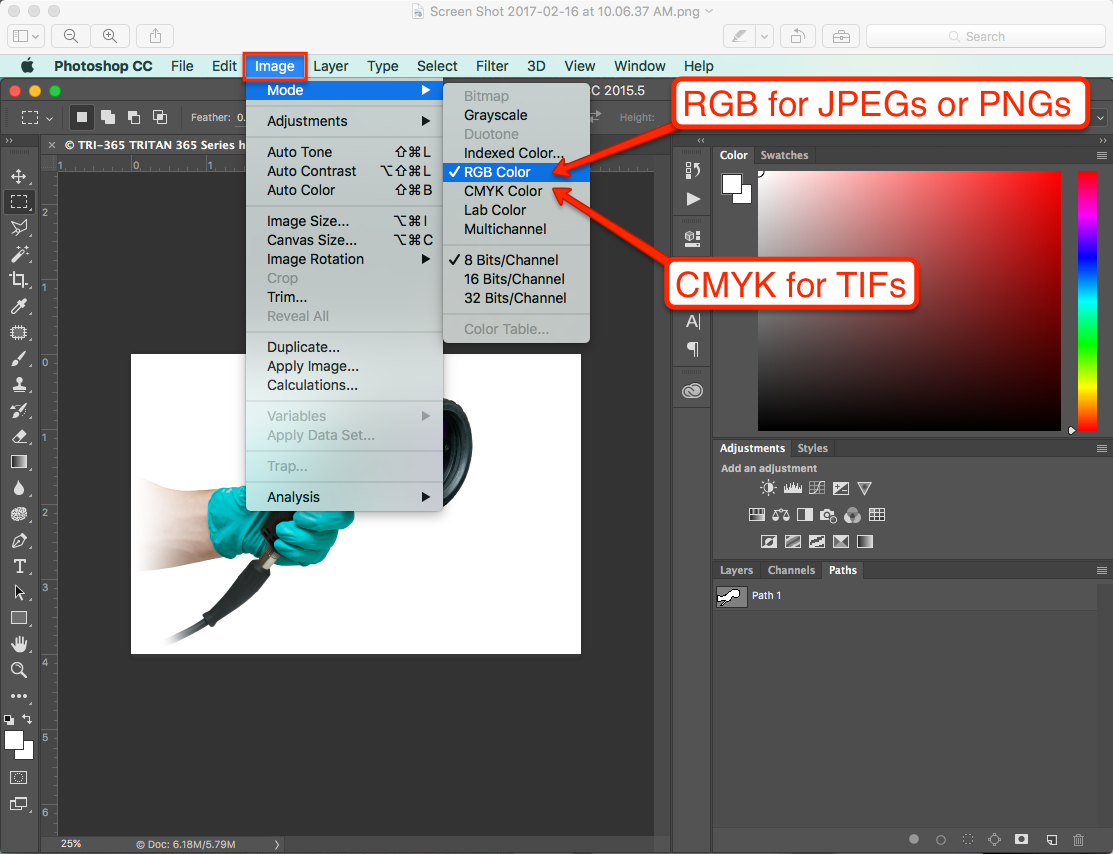Open the Filter menu
The width and height of the screenshot is (1113, 854).
492,66
